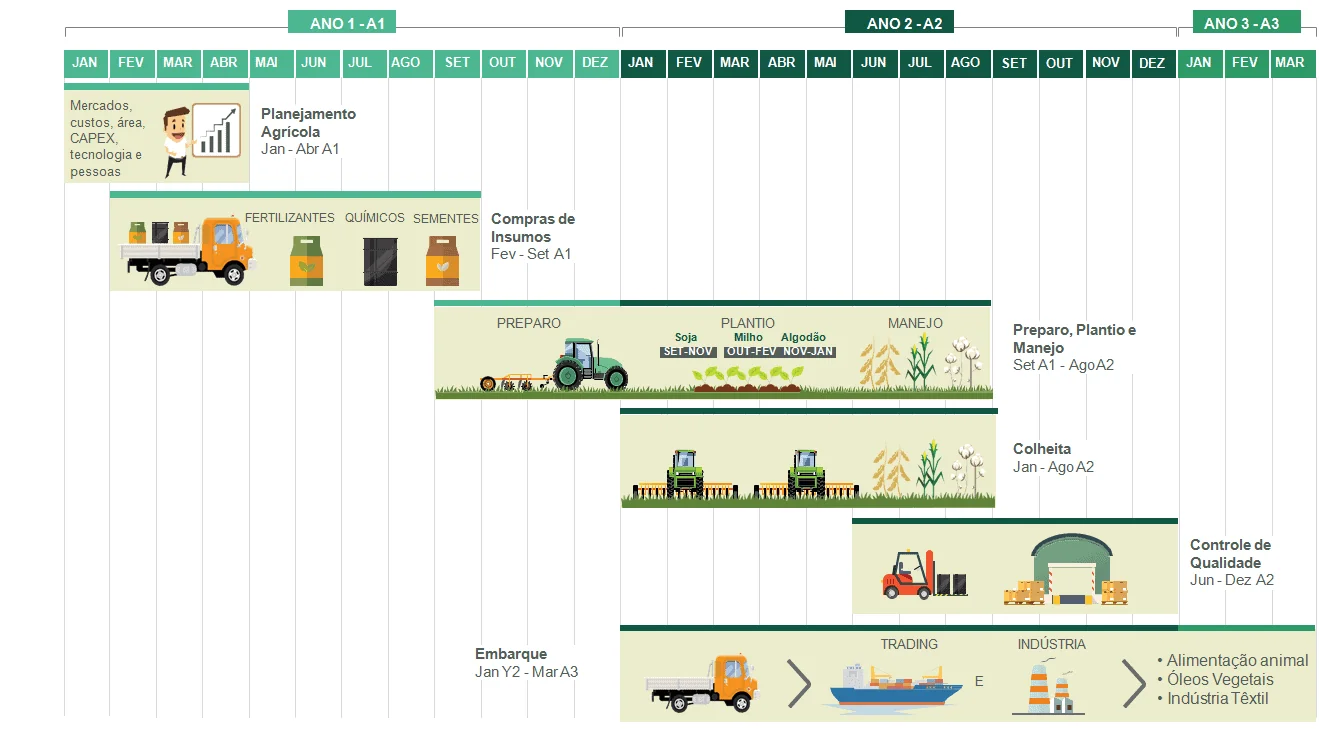The image size is (1319, 729).
Task: Click the brown seed bag icon
Action: click(x=442, y=261)
